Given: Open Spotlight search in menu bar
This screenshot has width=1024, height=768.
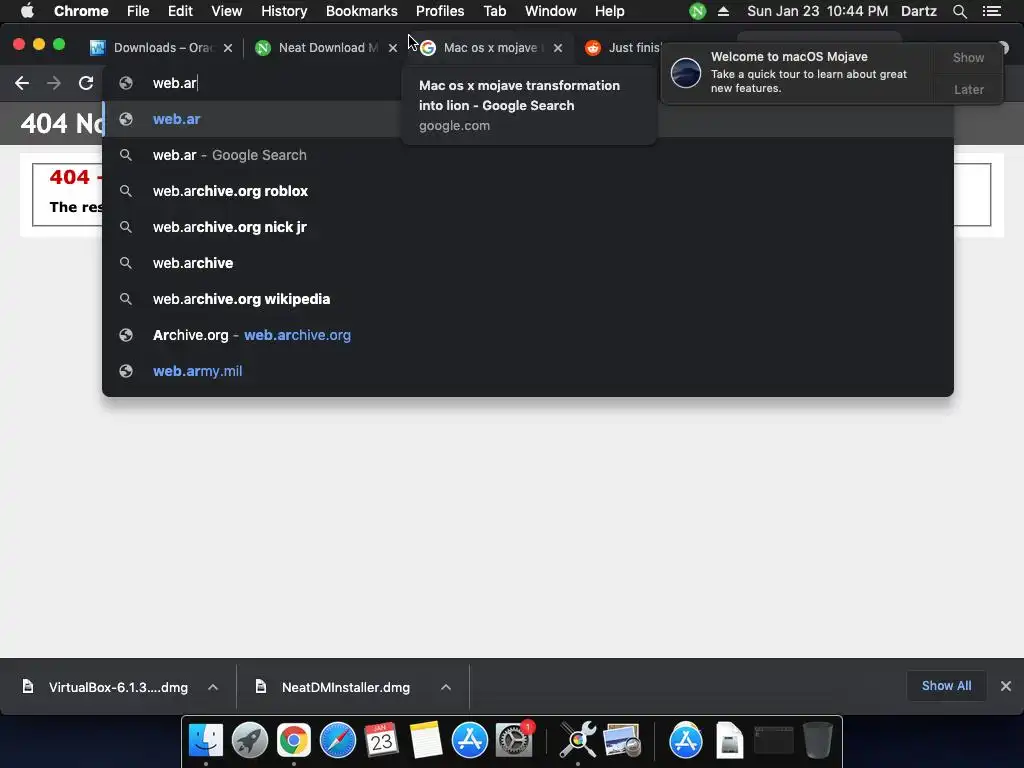Looking at the screenshot, I should click(x=959, y=11).
